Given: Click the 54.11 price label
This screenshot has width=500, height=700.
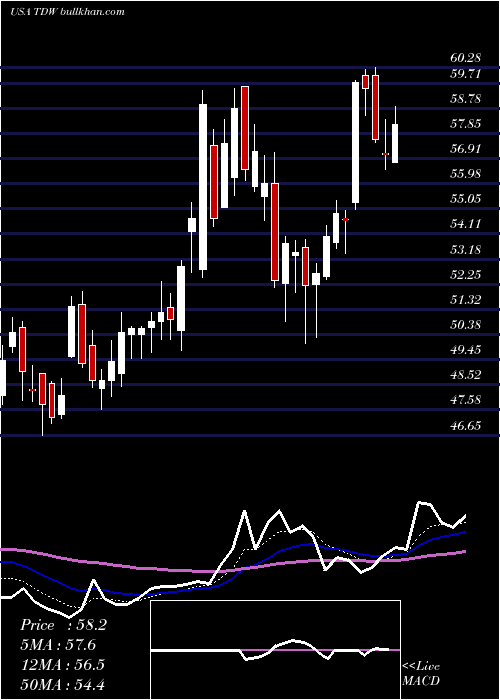Looking at the screenshot, I should pos(465,224).
